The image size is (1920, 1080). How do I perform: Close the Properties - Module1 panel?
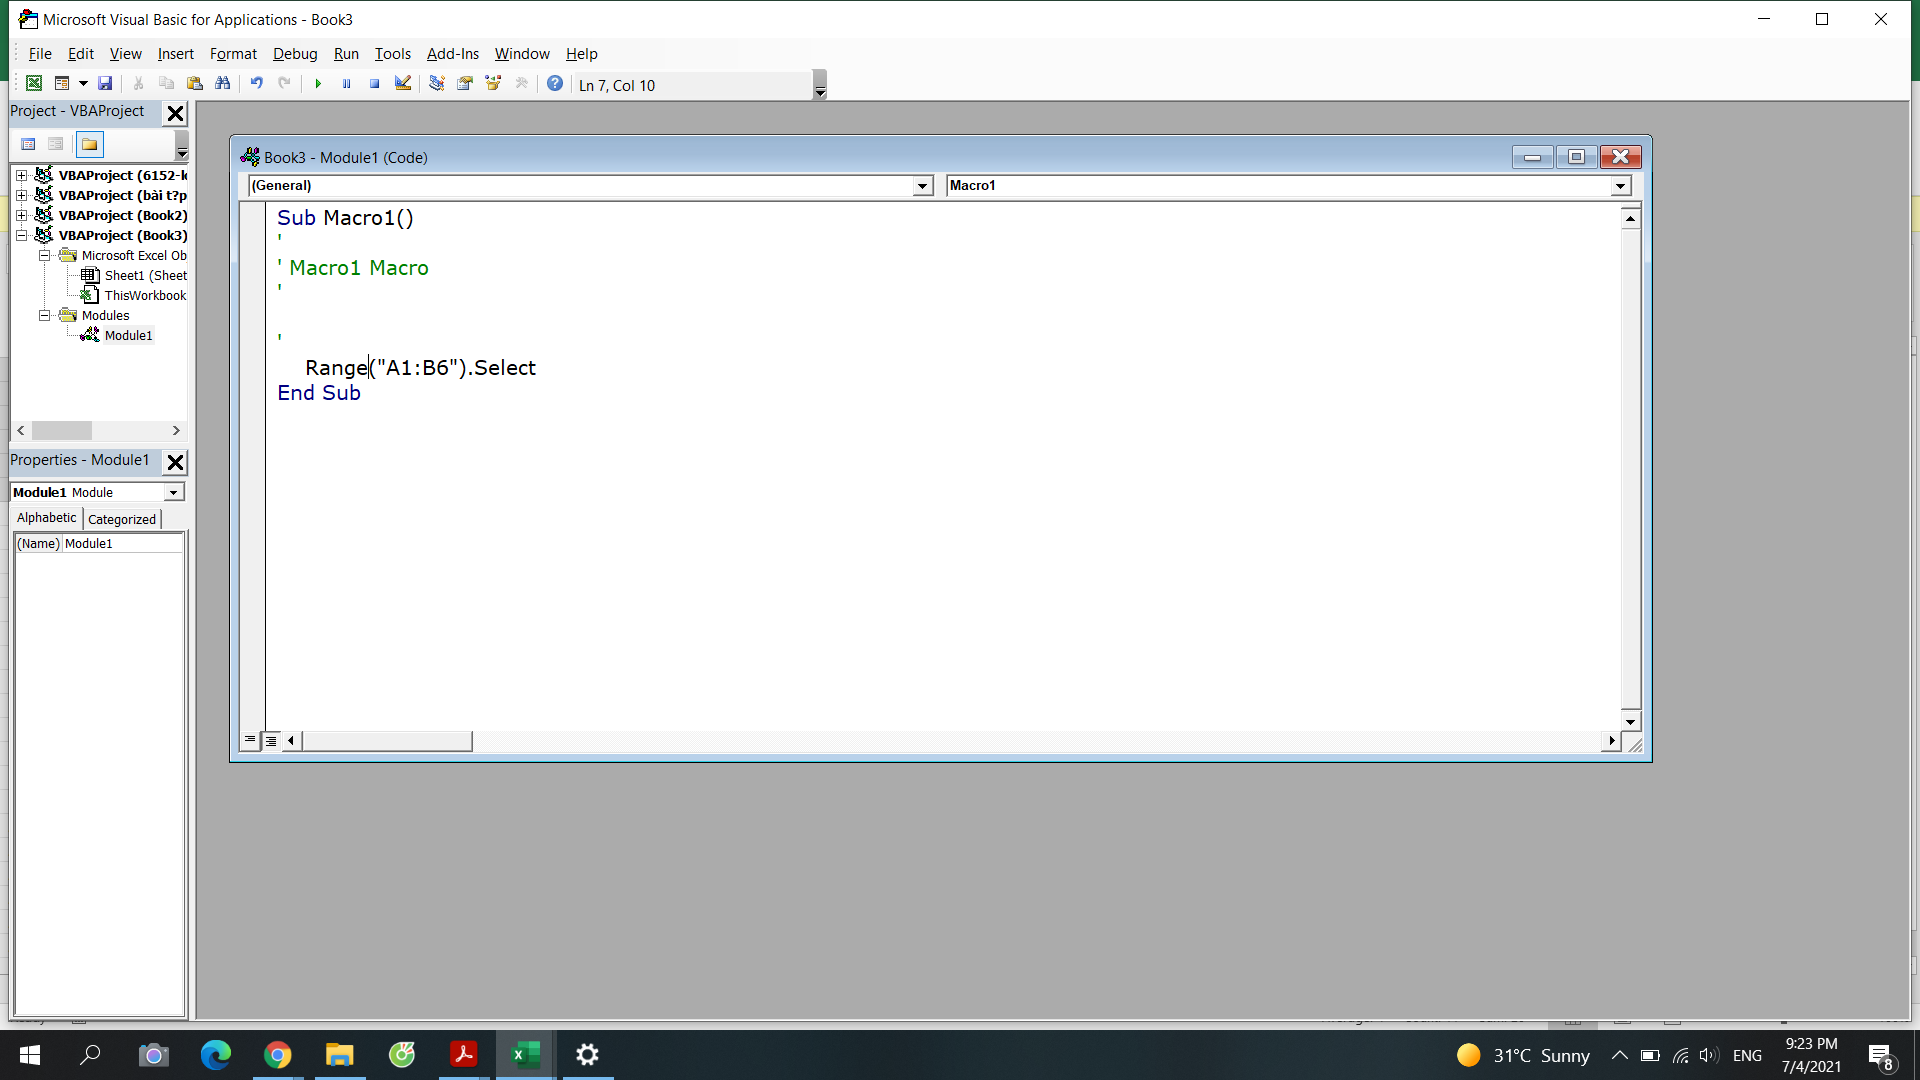[175, 462]
